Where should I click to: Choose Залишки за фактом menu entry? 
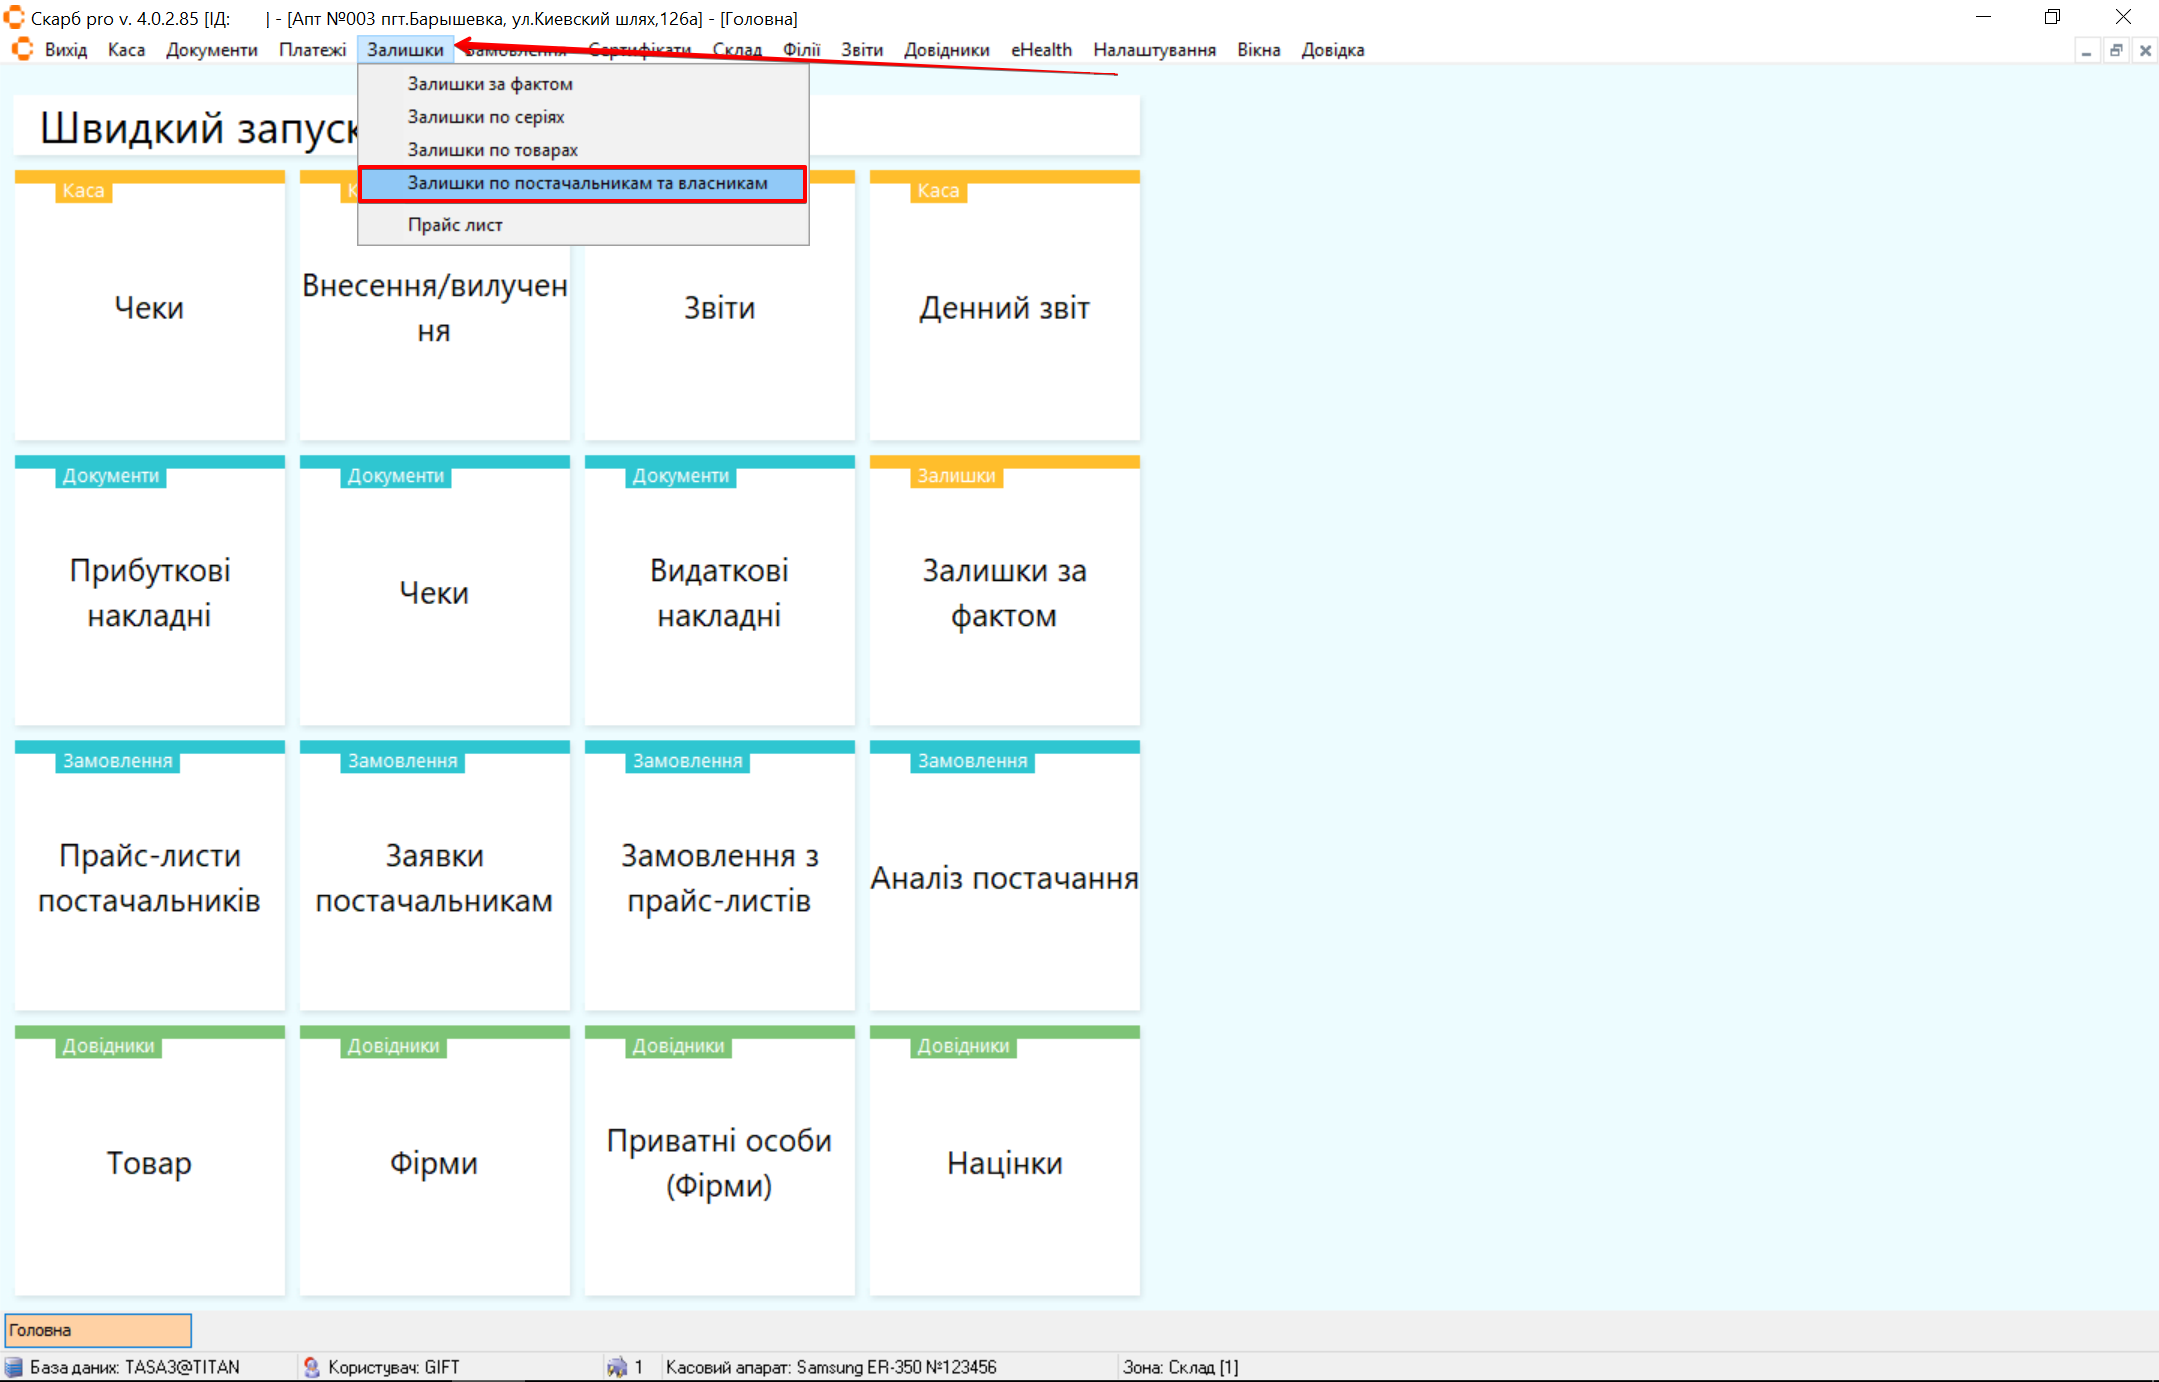(x=489, y=84)
